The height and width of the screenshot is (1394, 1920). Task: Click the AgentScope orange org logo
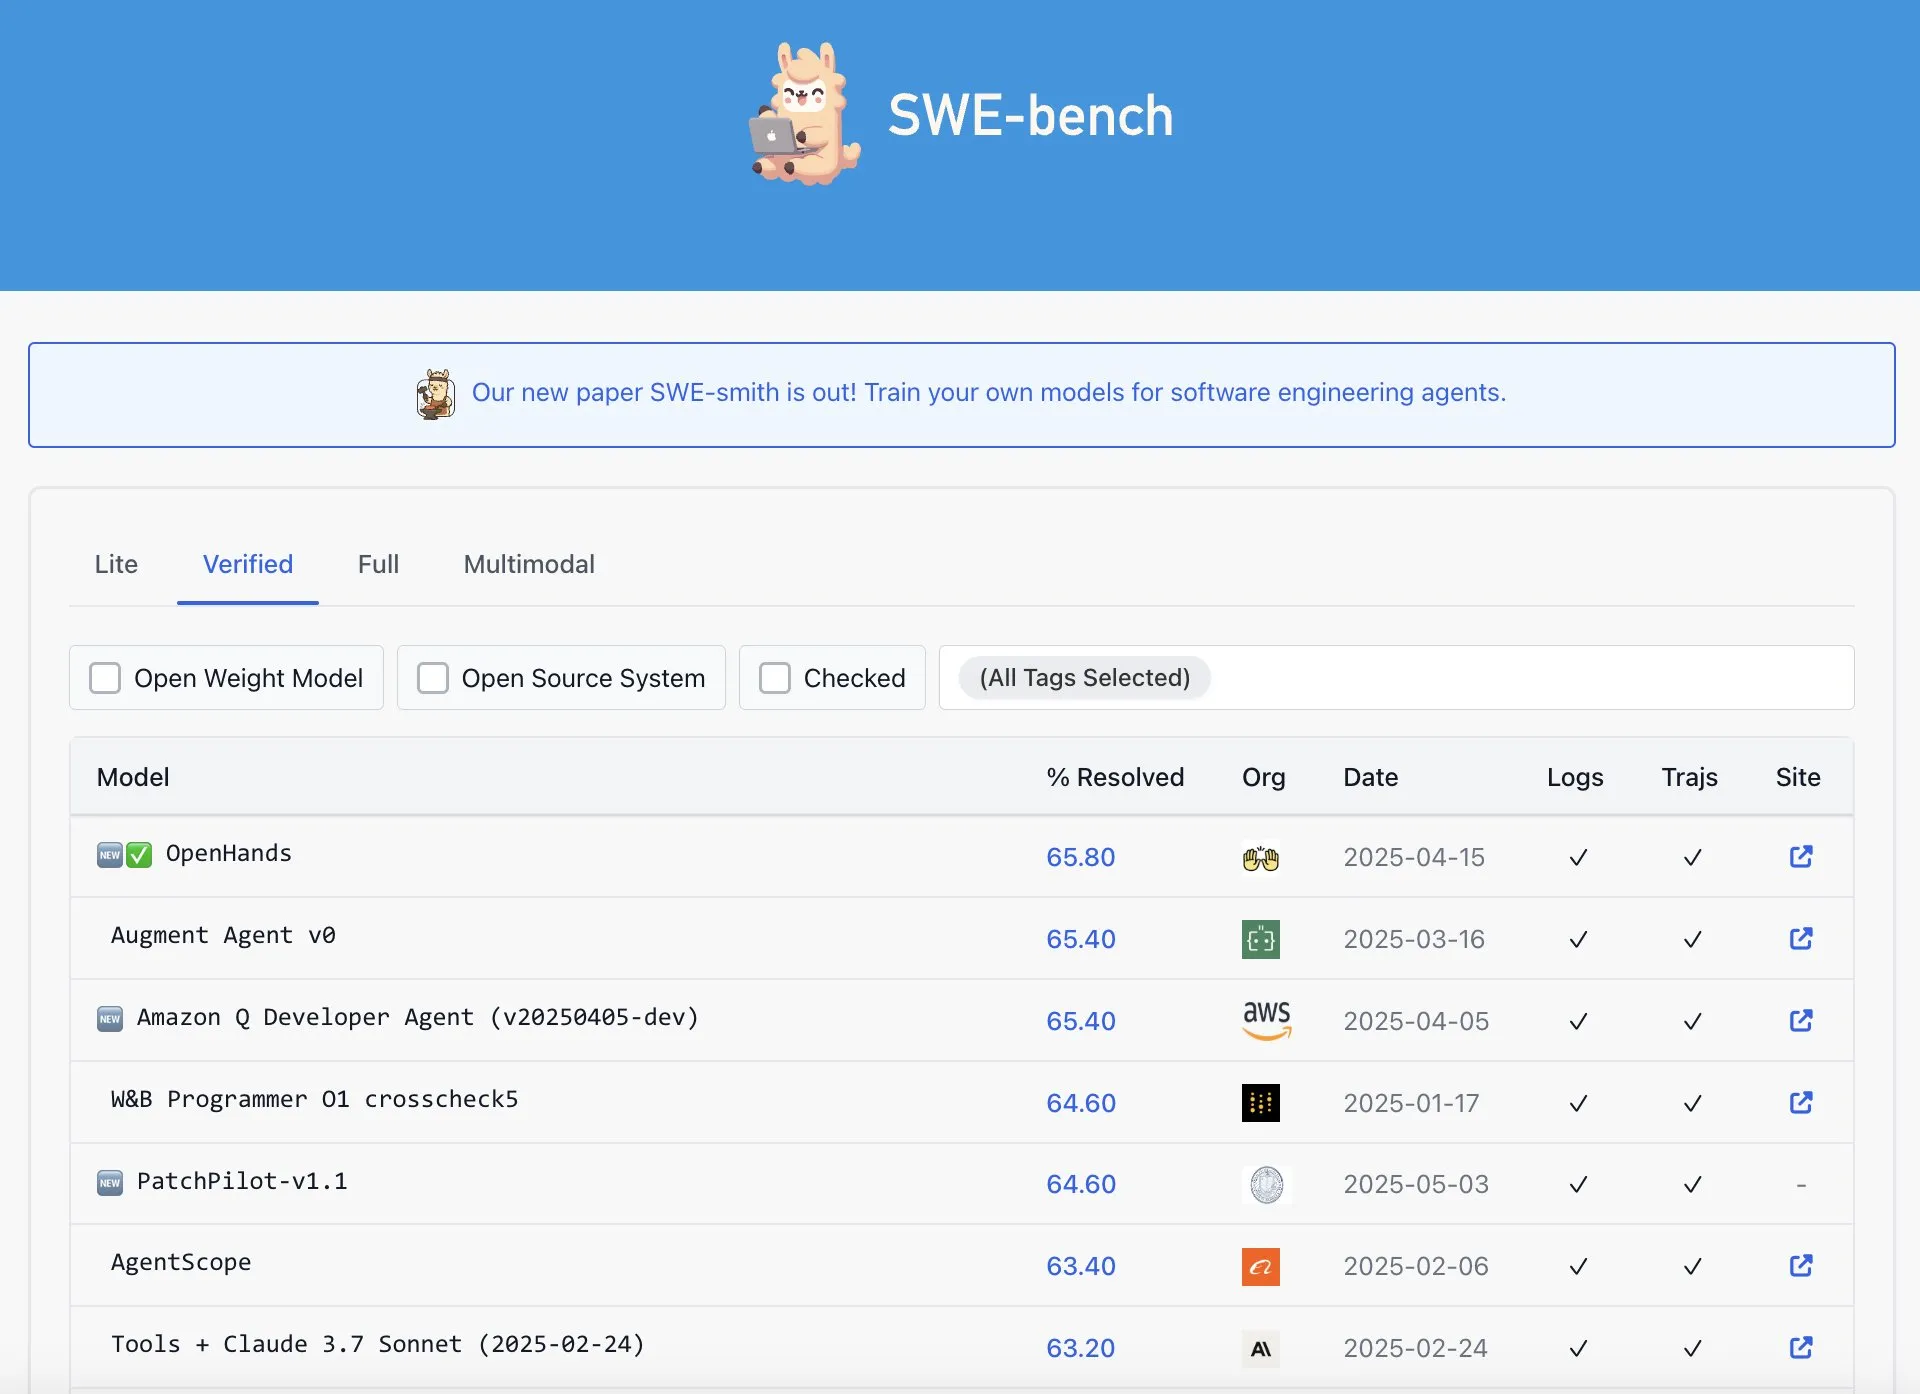coord(1261,1267)
